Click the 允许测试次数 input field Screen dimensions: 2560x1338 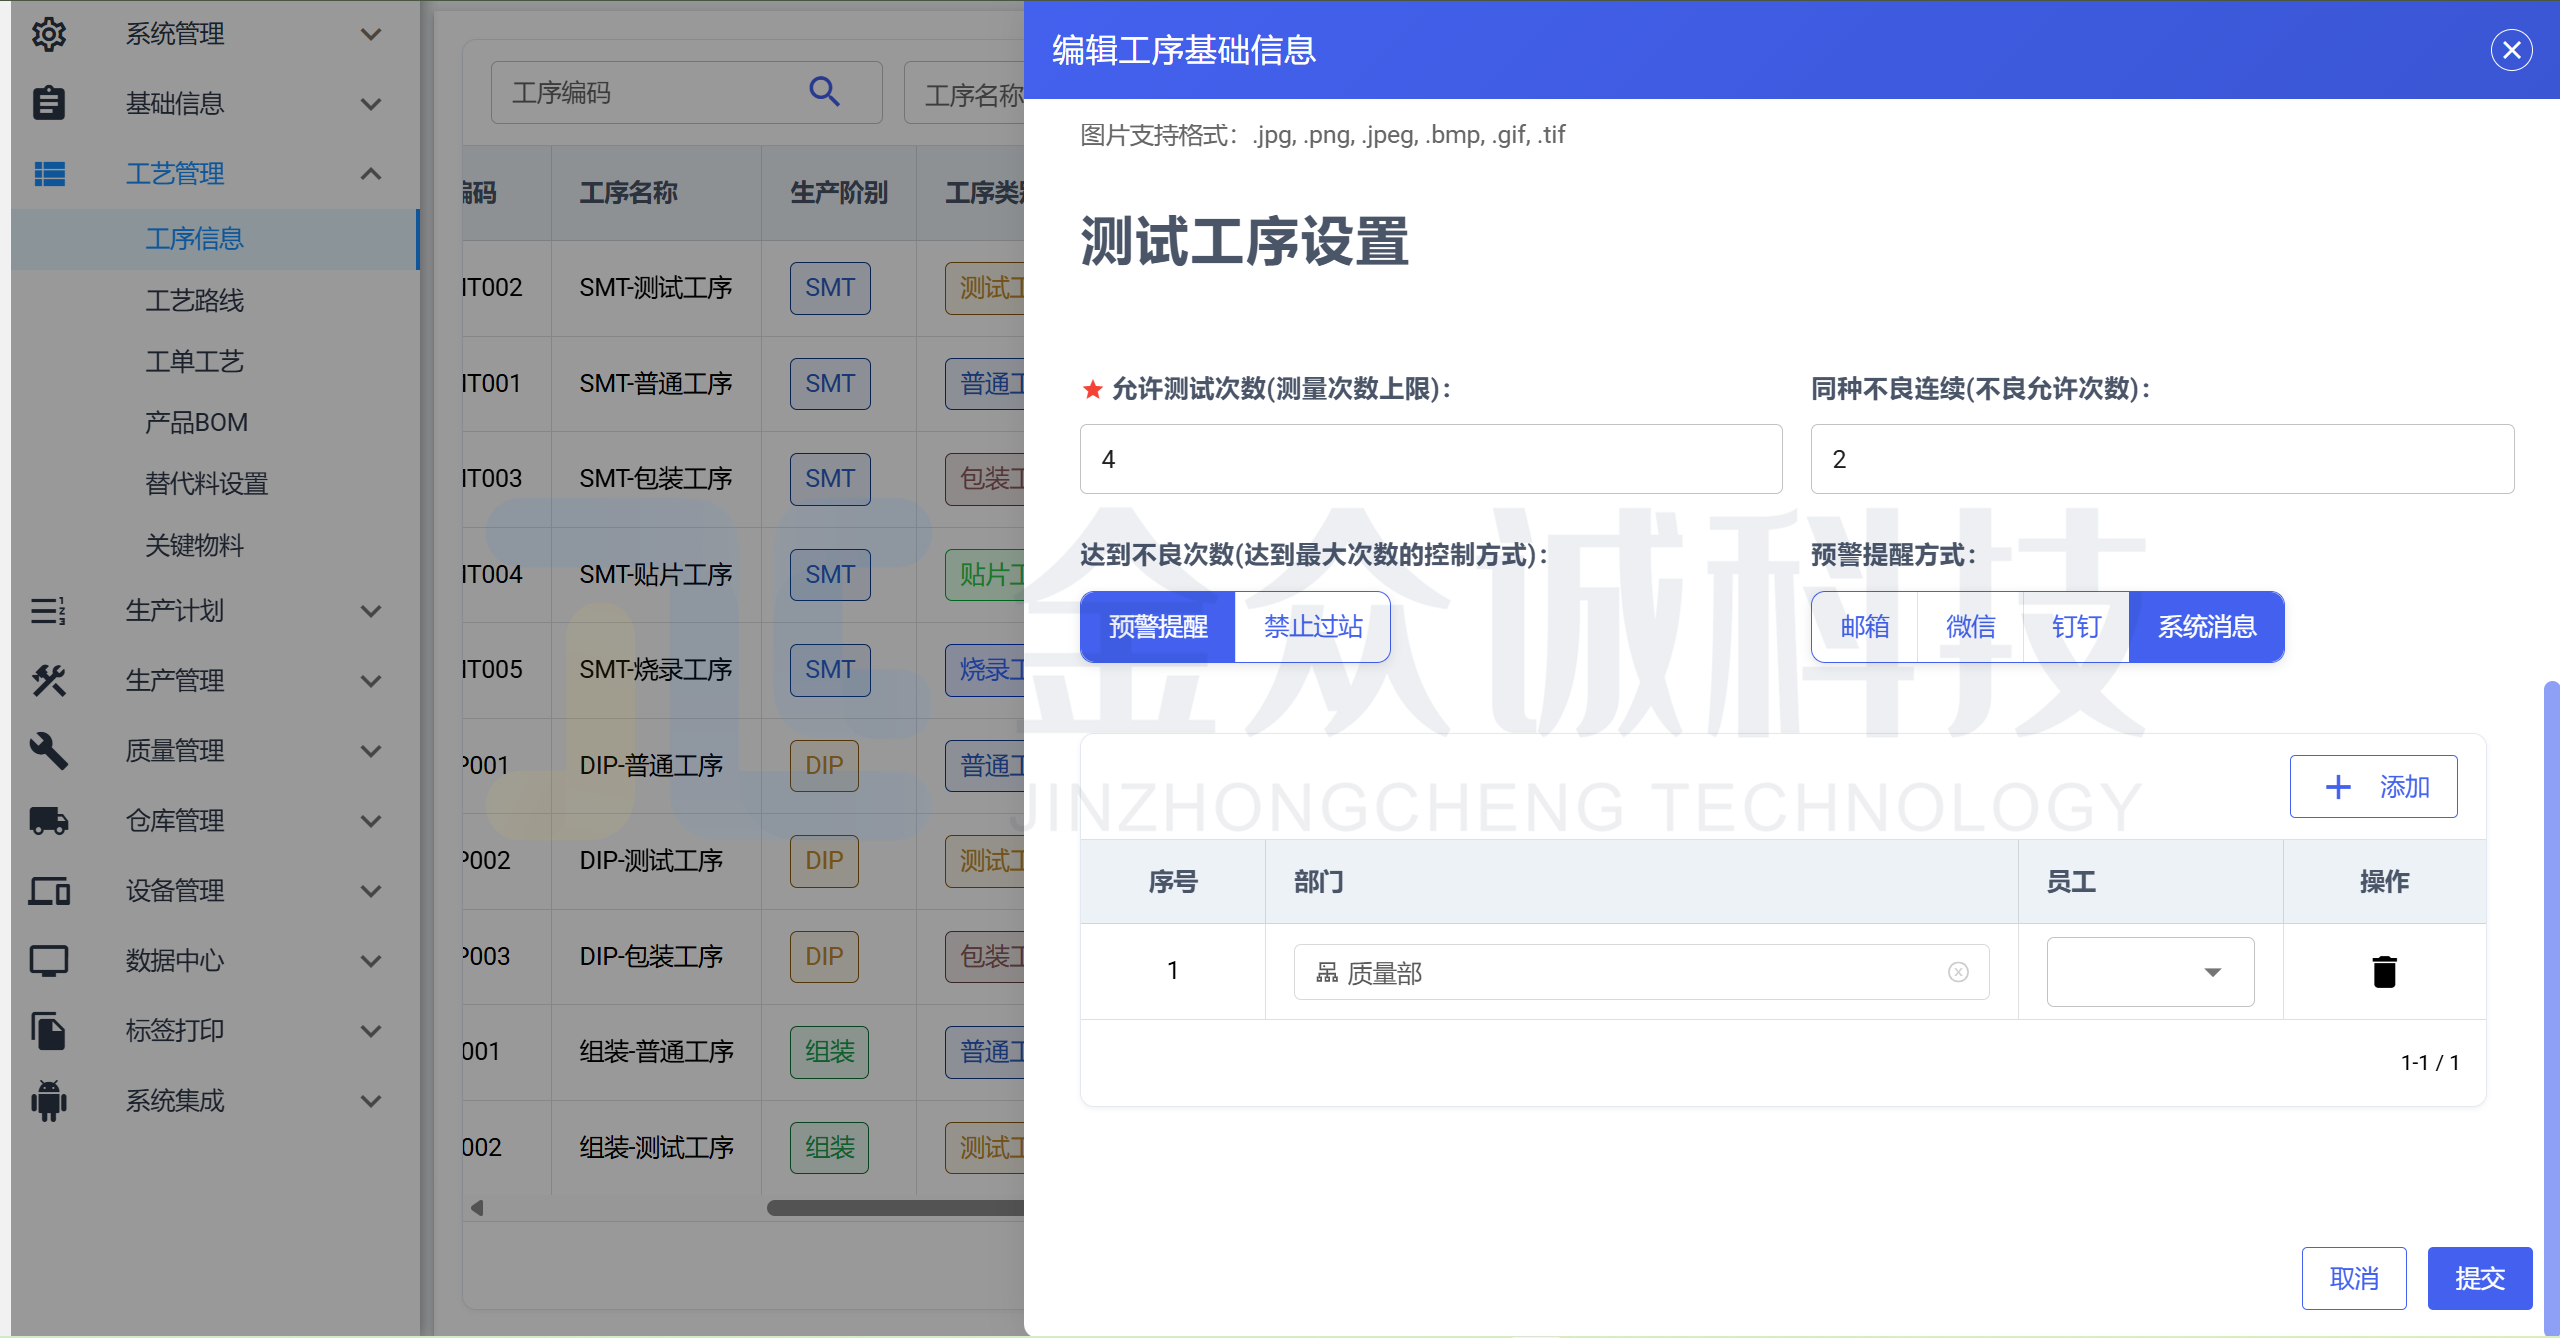coord(1430,459)
